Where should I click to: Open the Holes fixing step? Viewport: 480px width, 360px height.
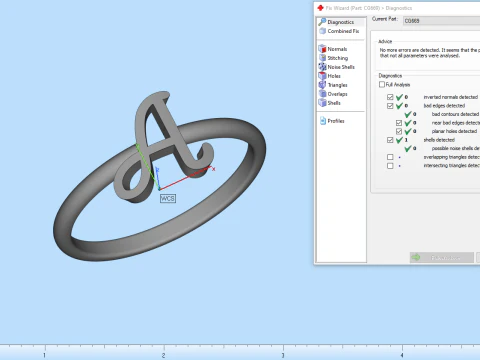point(330,76)
